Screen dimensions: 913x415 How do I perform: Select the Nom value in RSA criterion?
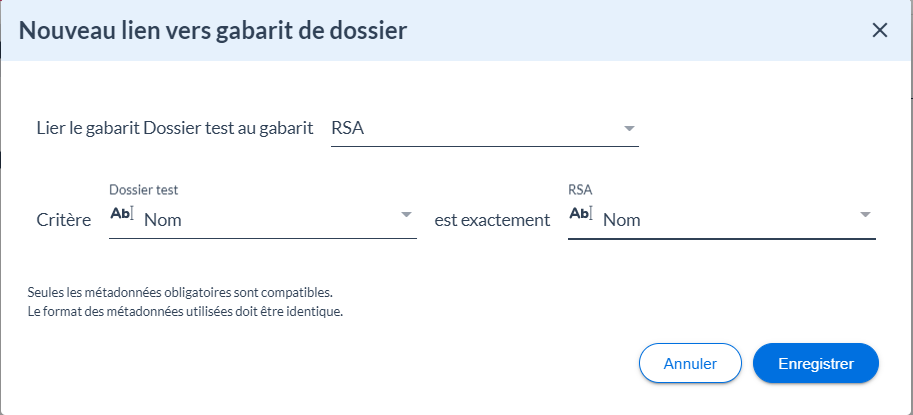coord(622,220)
